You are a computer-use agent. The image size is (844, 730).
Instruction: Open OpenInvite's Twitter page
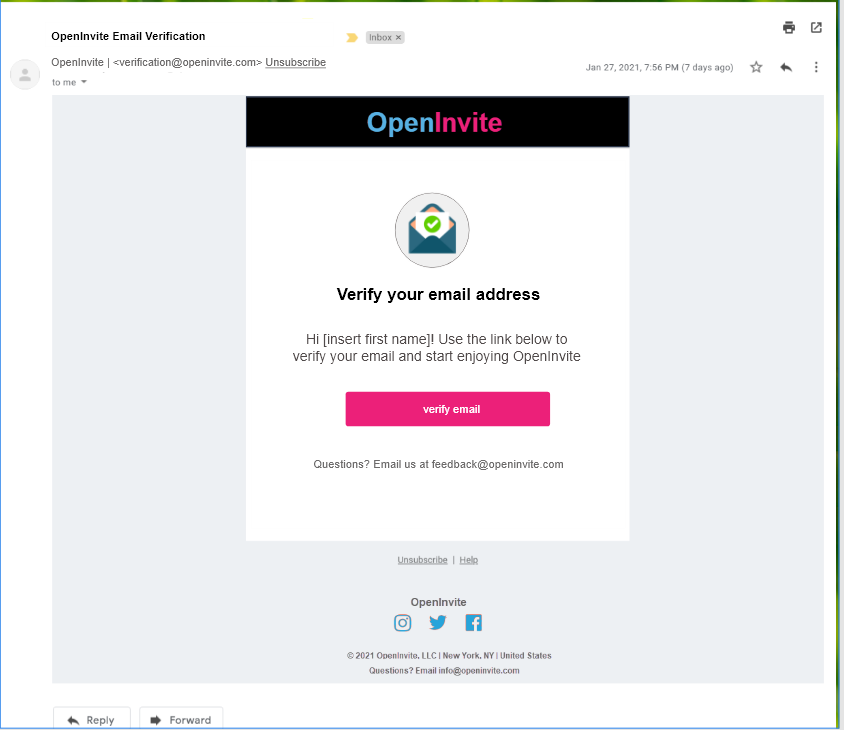[x=438, y=623]
